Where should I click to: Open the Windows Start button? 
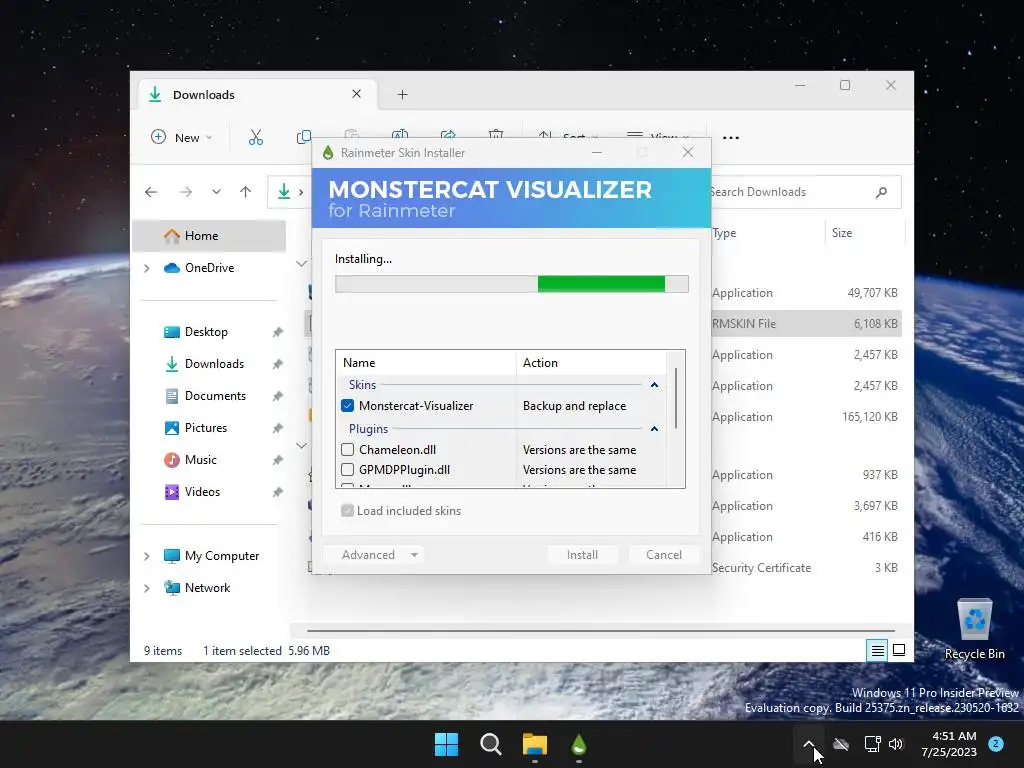pyautogui.click(x=447, y=744)
